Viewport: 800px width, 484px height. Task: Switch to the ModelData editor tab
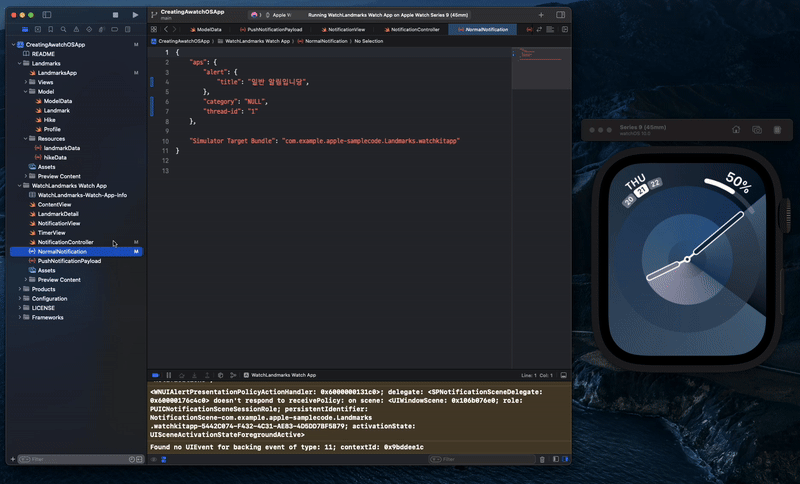pyautogui.click(x=206, y=30)
